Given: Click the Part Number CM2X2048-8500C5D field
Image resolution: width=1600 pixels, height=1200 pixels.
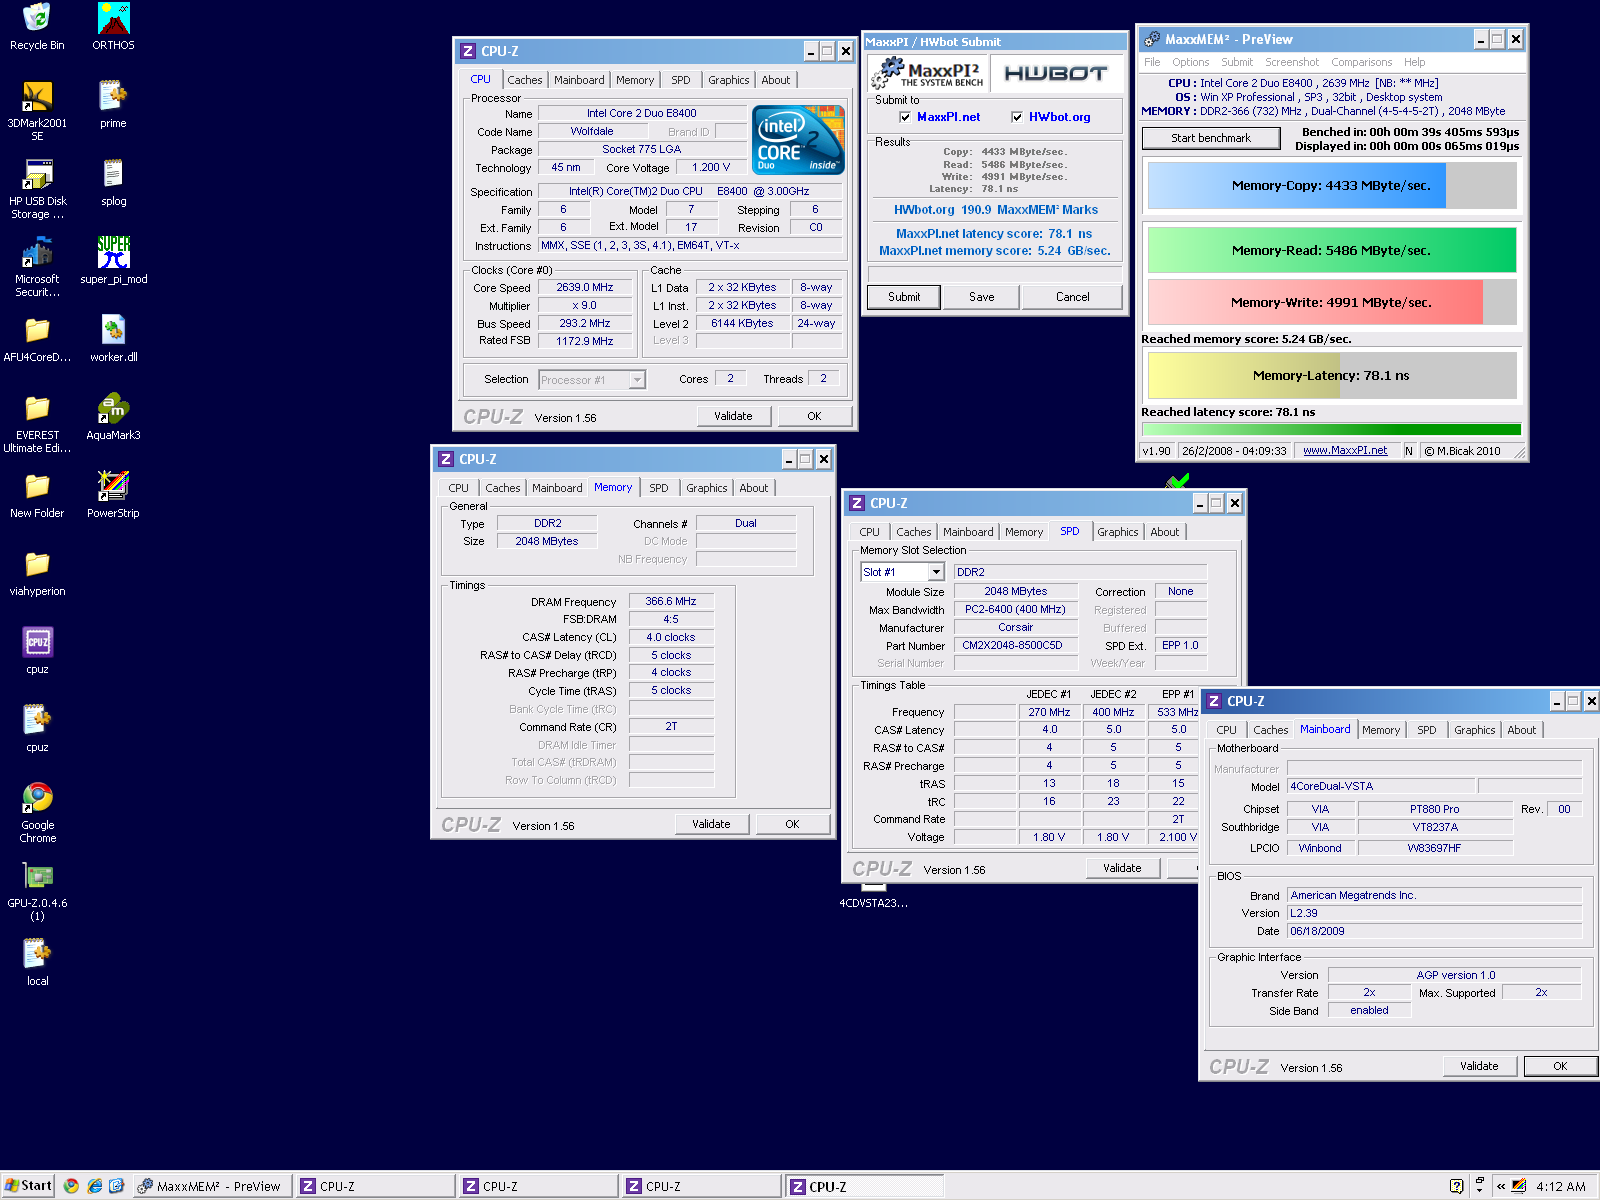Looking at the screenshot, I should 1015,646.
